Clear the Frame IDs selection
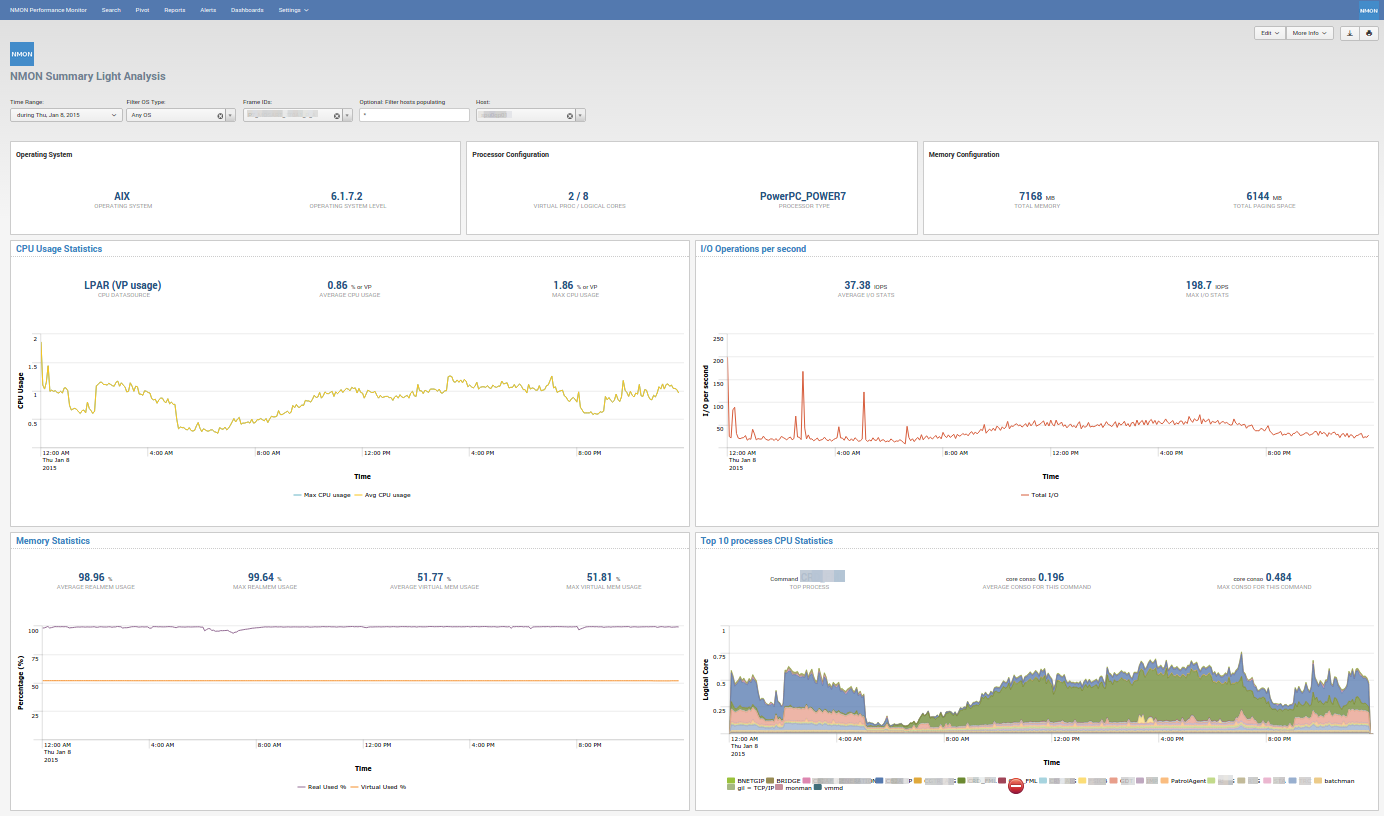 click(x=337, y=116)
